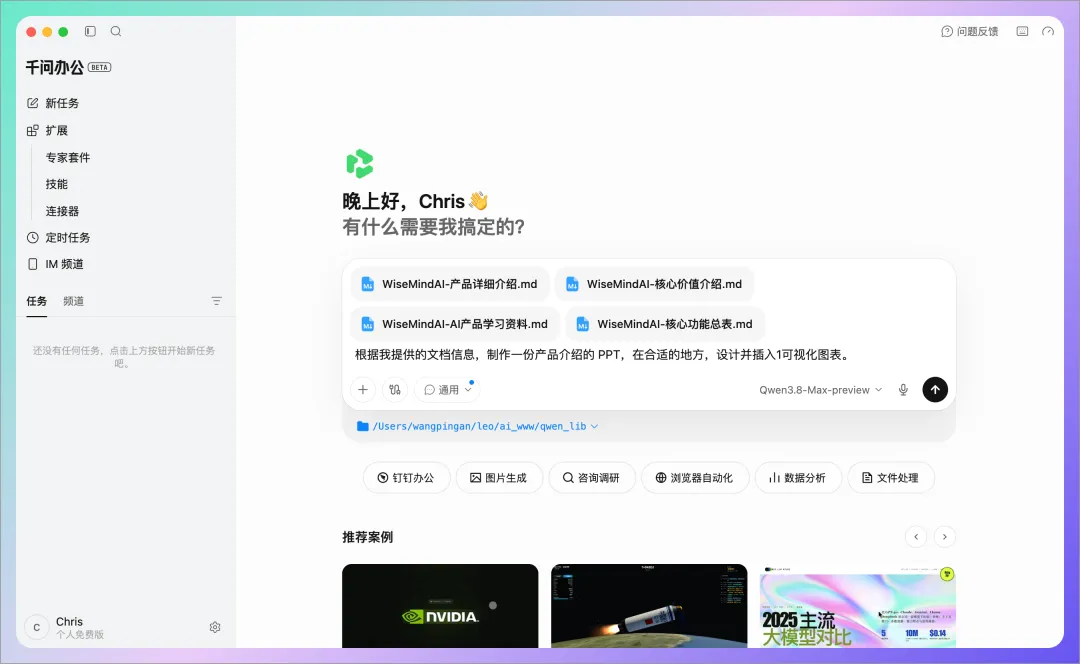
Task: Send the prompt with the arrow button
Action: 935,389
